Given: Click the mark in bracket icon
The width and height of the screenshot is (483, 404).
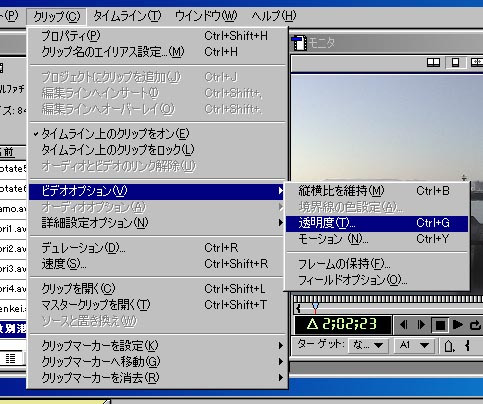Looking at the screenshot, I should click(468, 346).
